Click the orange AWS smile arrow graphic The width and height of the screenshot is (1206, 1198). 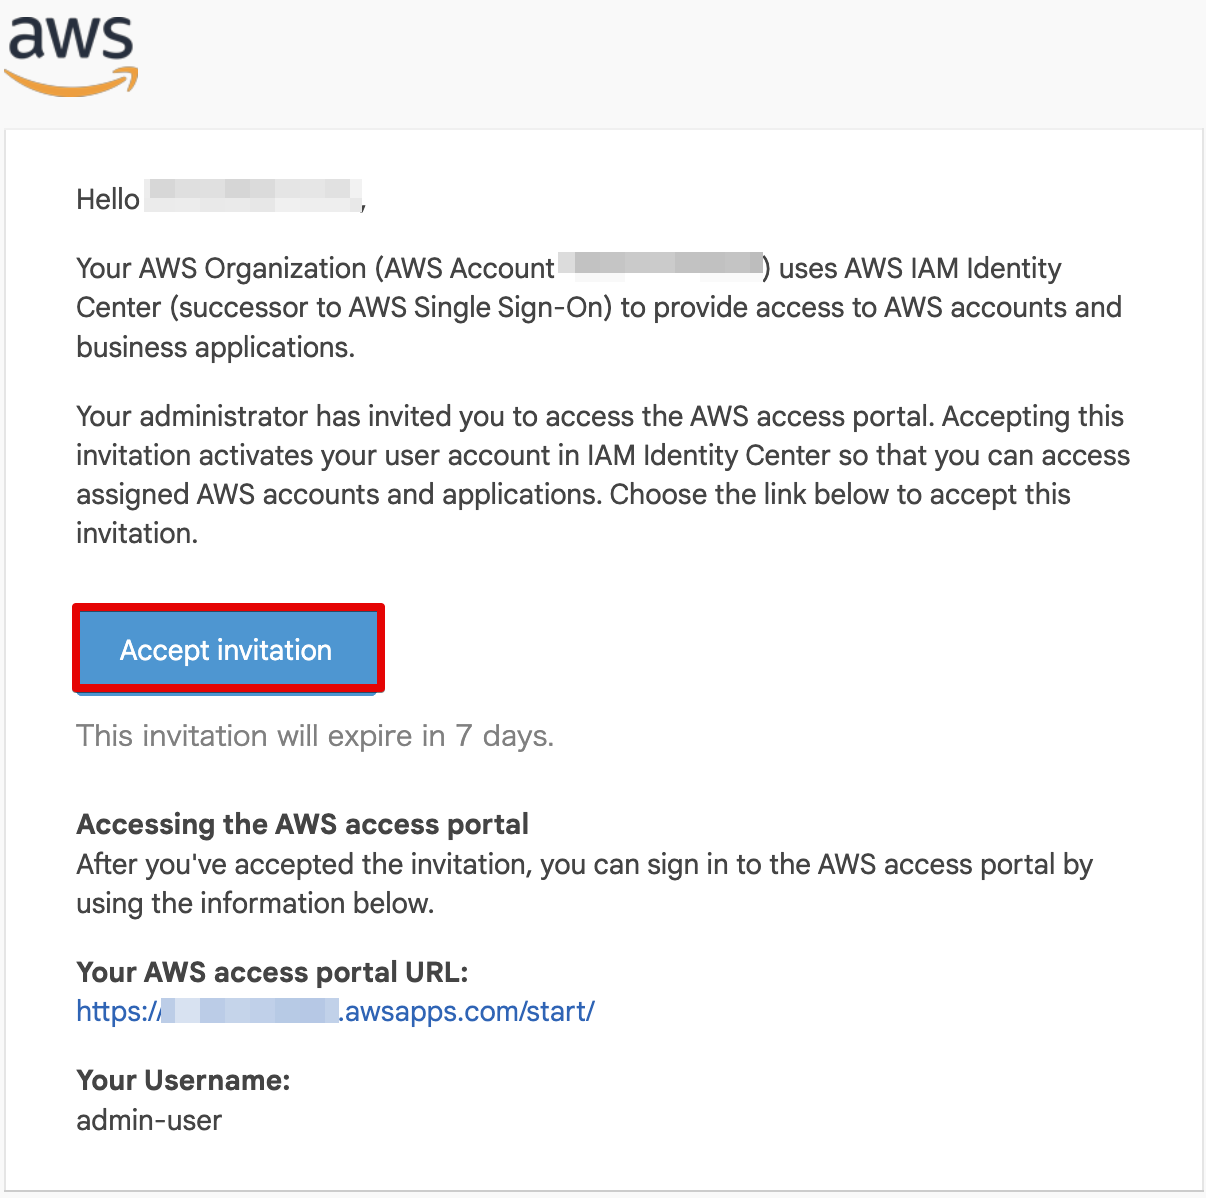70,80
